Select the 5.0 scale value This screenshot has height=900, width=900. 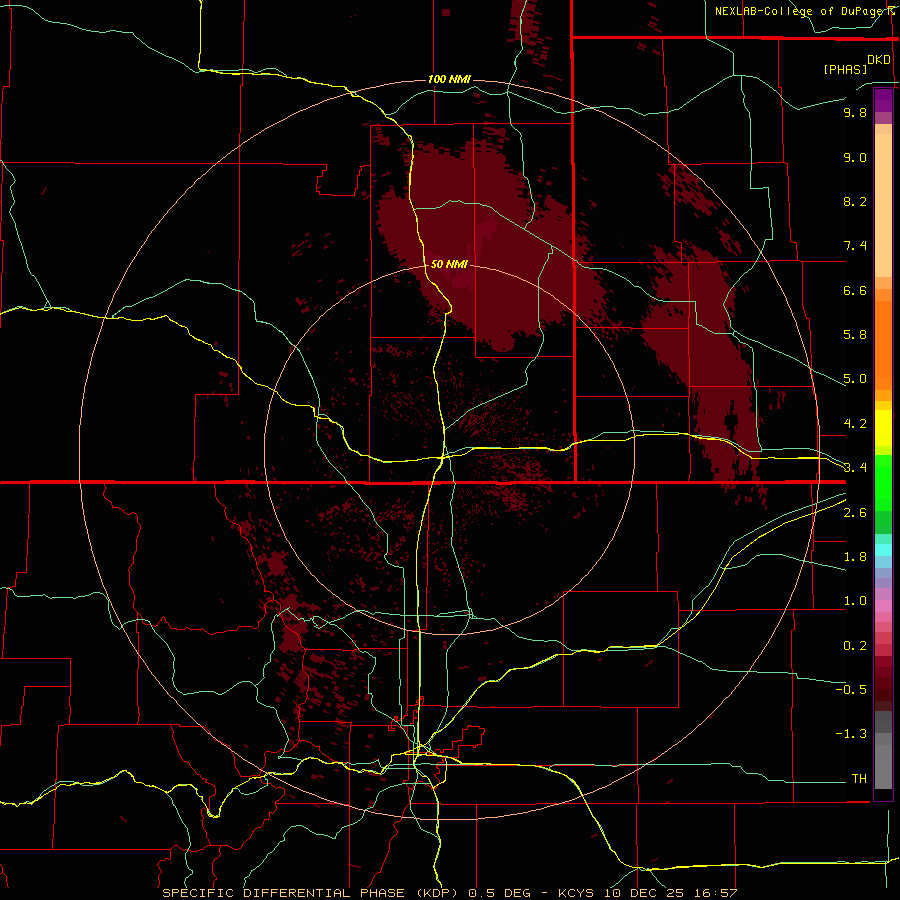pos(855,379)
